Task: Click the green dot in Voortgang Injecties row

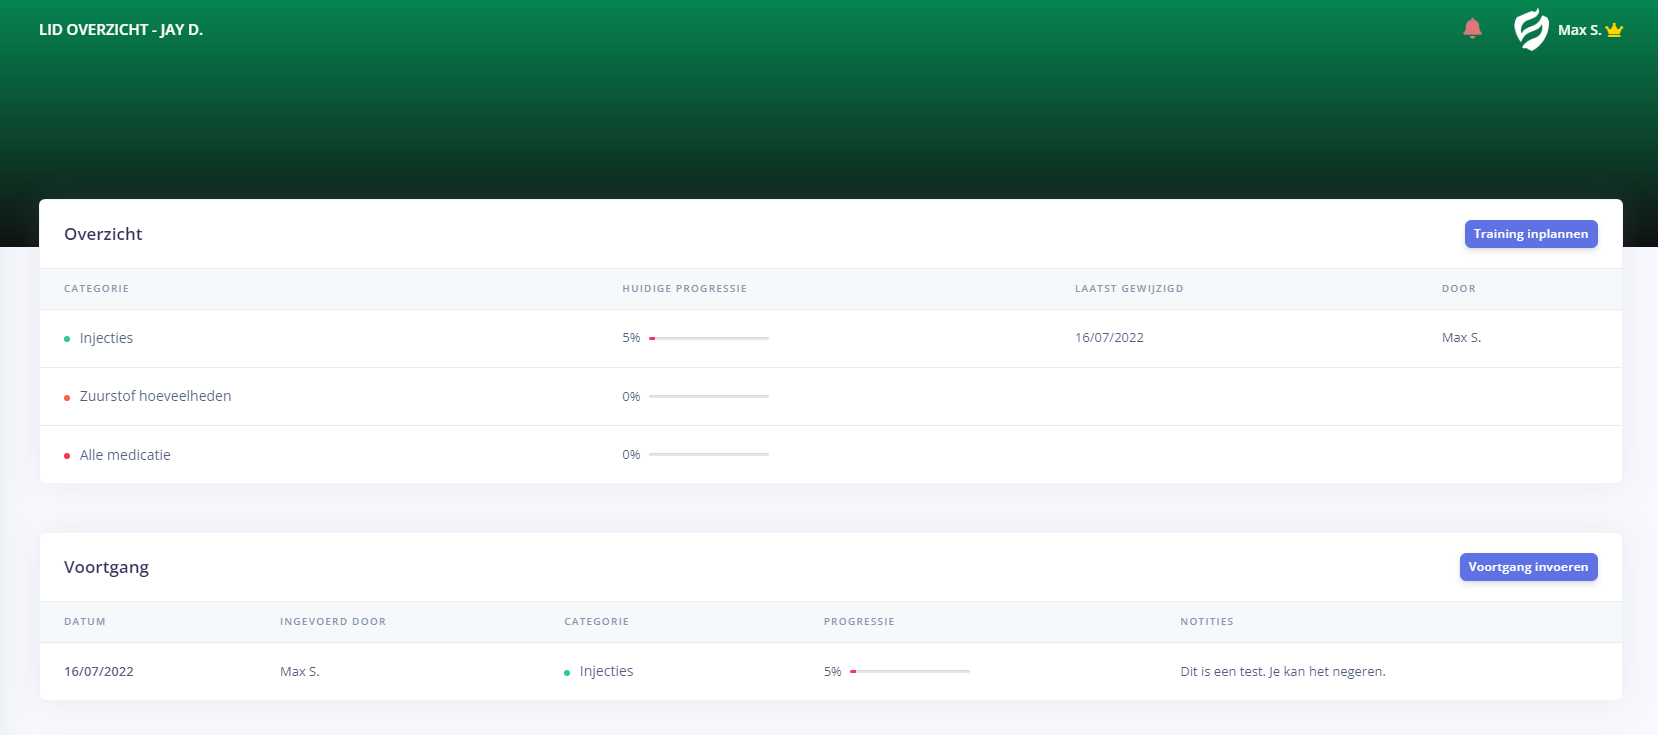Action: (567, 673)
